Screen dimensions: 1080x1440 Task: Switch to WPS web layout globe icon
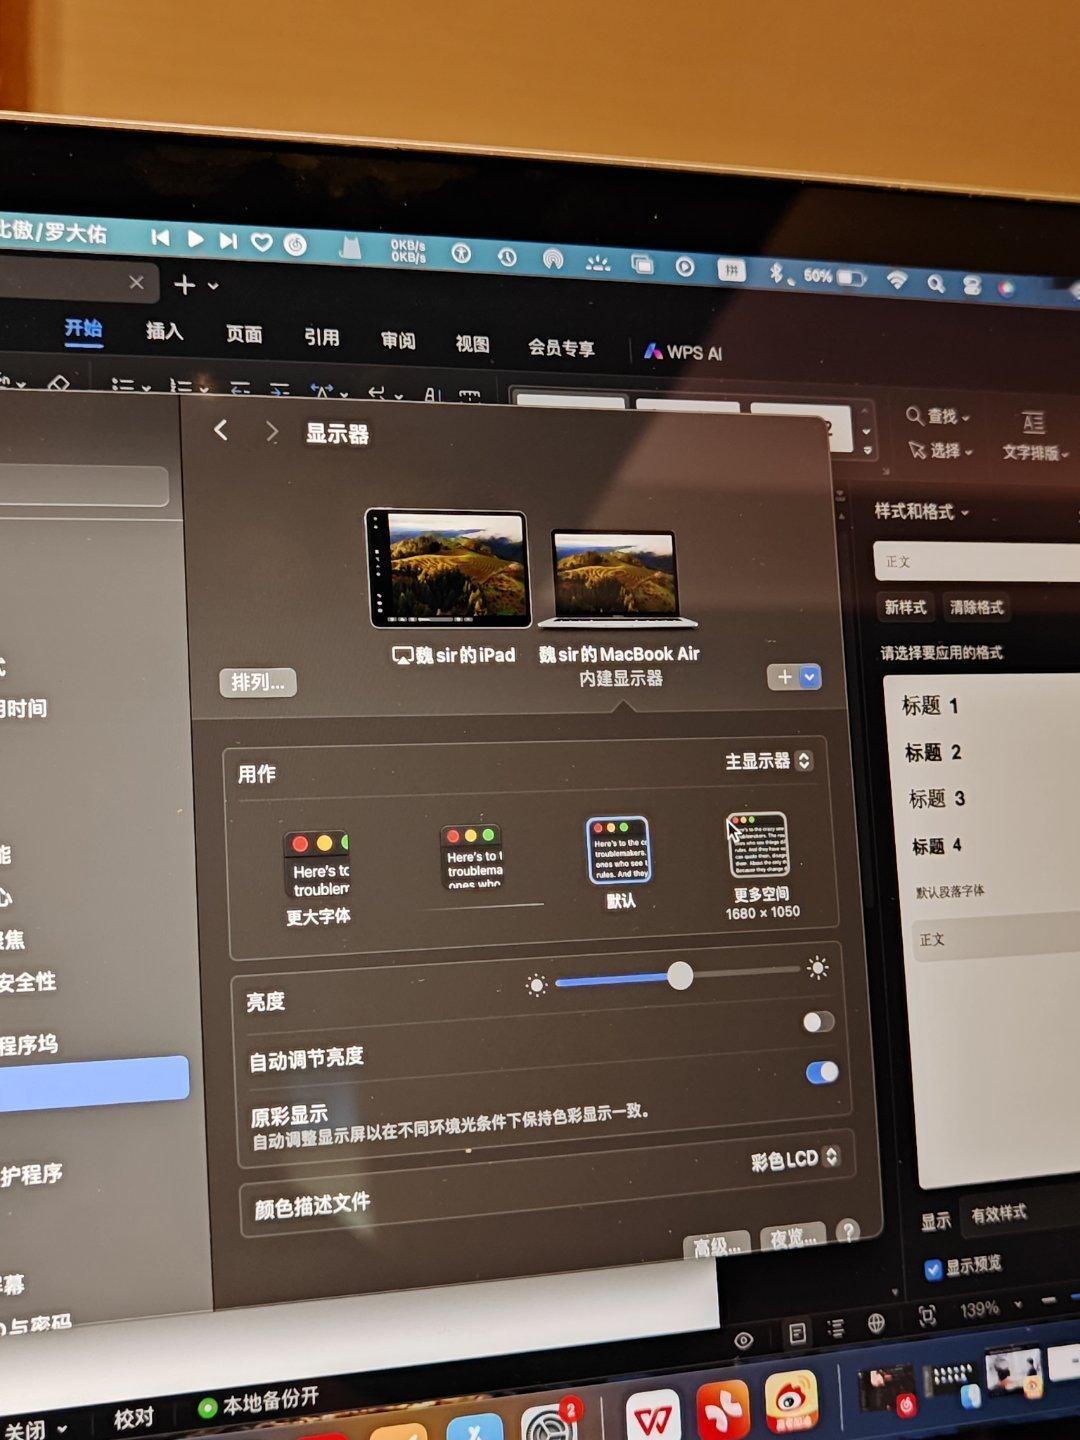point(876,1323)
